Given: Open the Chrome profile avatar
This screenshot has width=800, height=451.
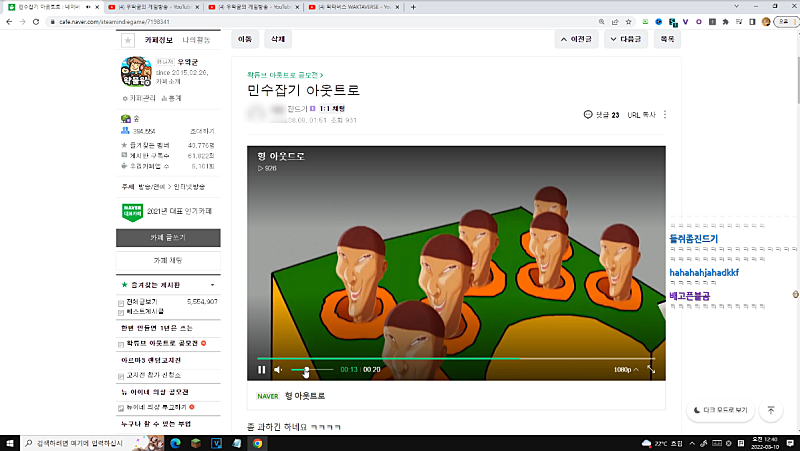Looking at the screenshot, I should (765, 22).
